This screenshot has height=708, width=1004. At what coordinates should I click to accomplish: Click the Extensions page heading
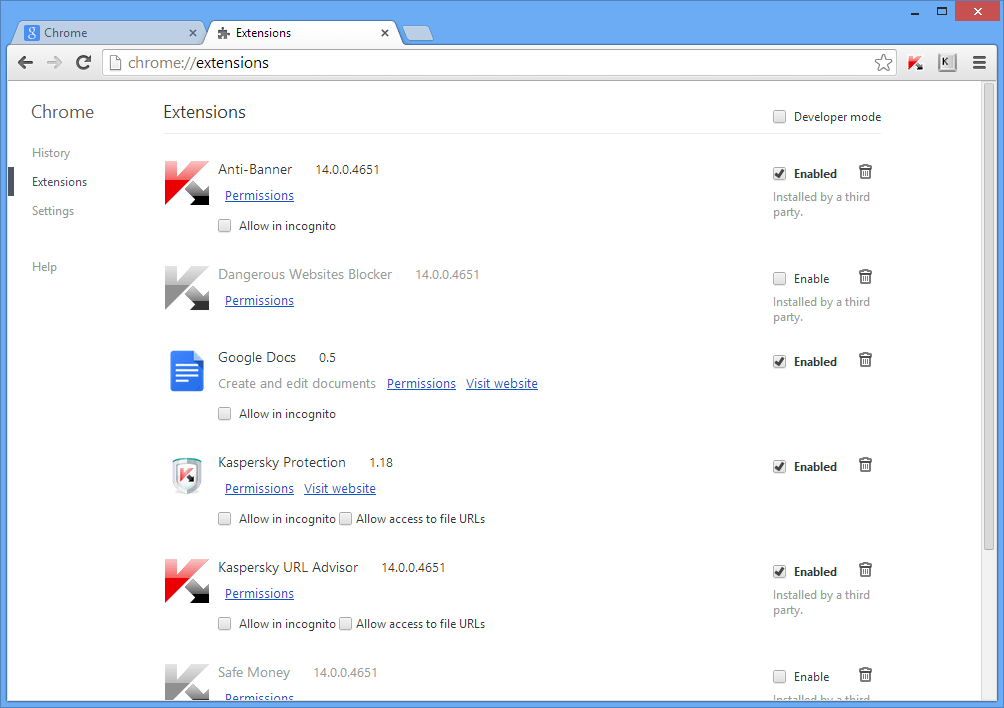pos(204,112)
